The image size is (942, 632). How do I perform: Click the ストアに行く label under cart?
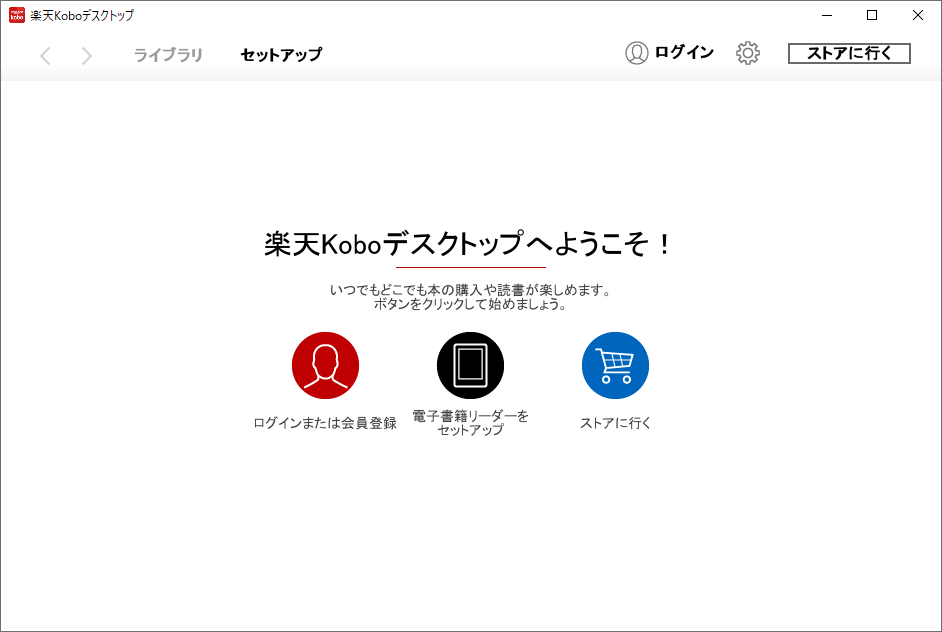coord(615,423)
